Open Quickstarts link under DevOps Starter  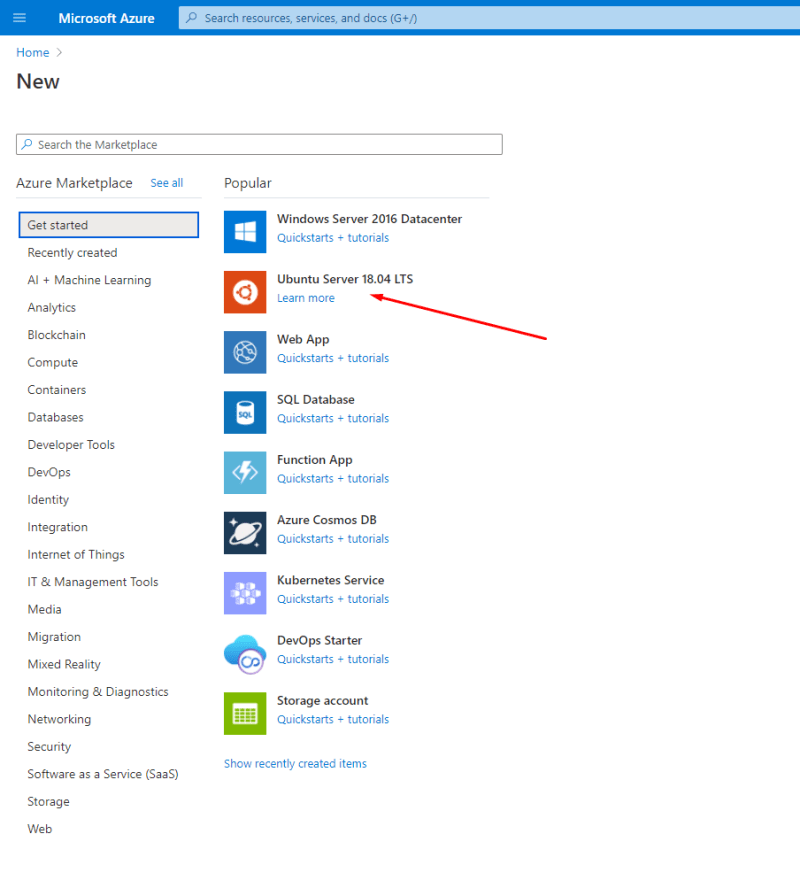333,659
